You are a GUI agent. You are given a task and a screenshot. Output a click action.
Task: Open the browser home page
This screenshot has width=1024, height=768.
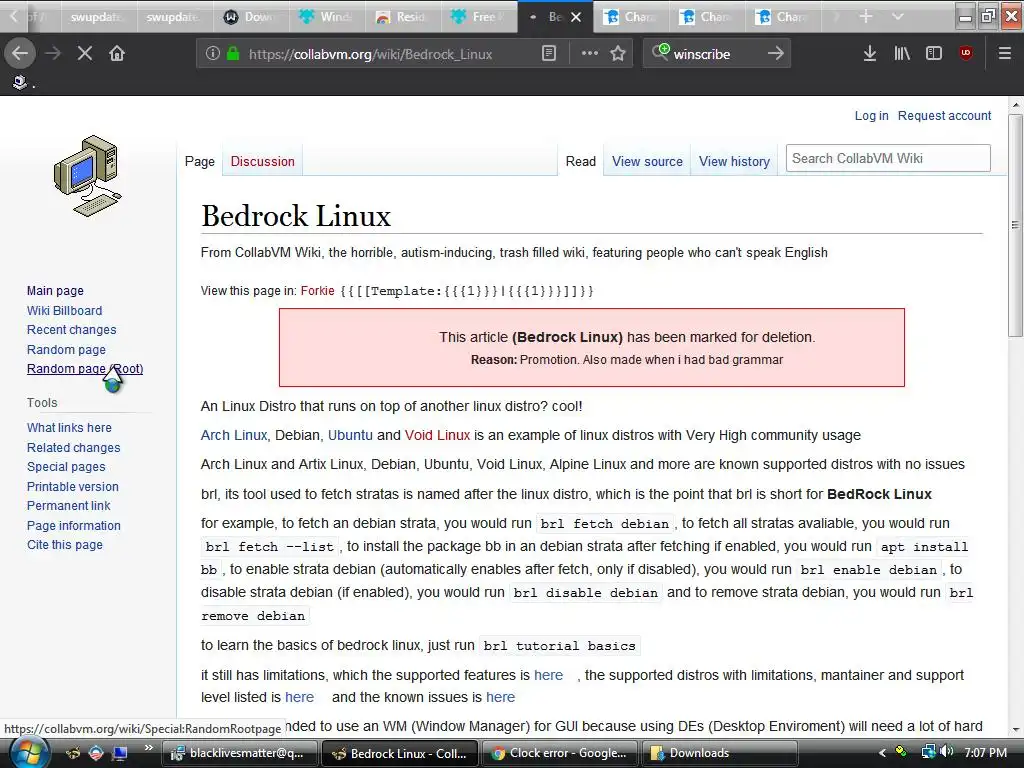click(x=117, y=54)
